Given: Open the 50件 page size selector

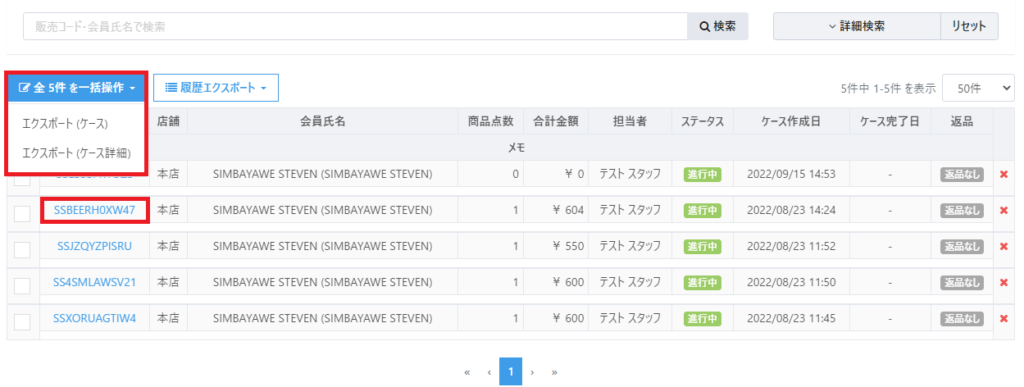Looking at the screenshot, I should pos(978,88).
